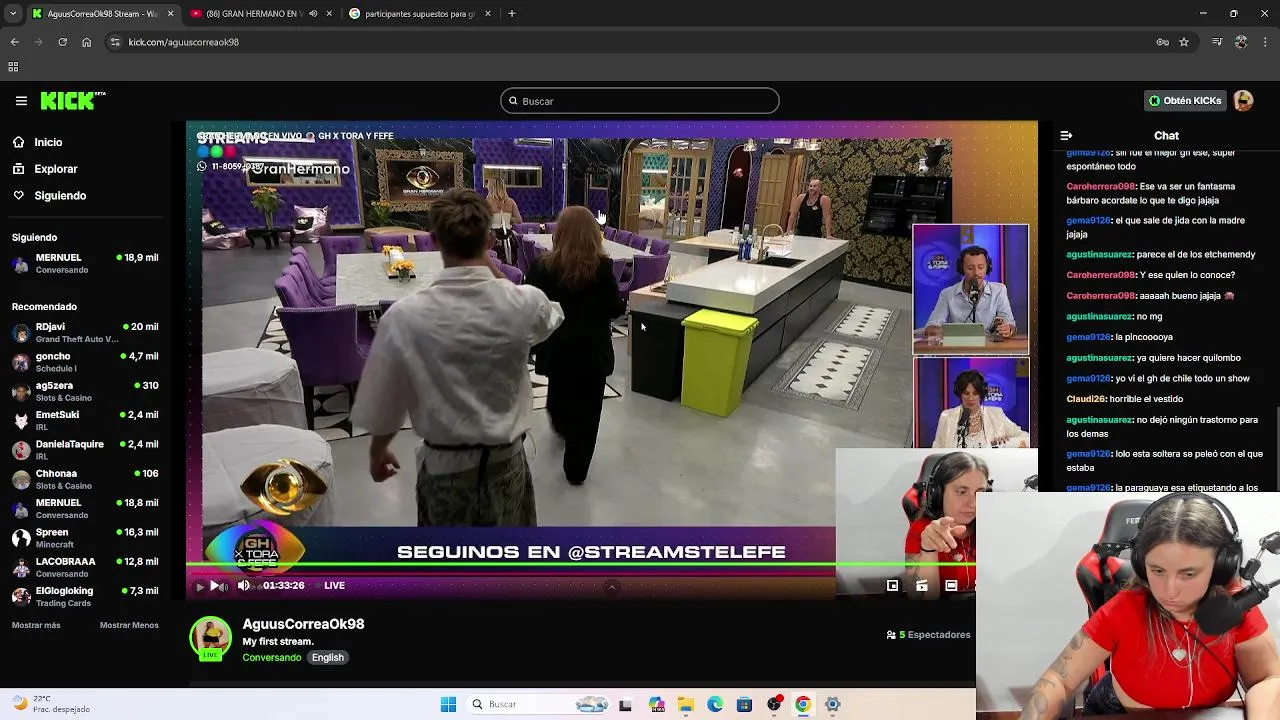This screenshot has width=1280, height=720.
Task: Open the weather widget showing 22°C
Action: (50, 704)
